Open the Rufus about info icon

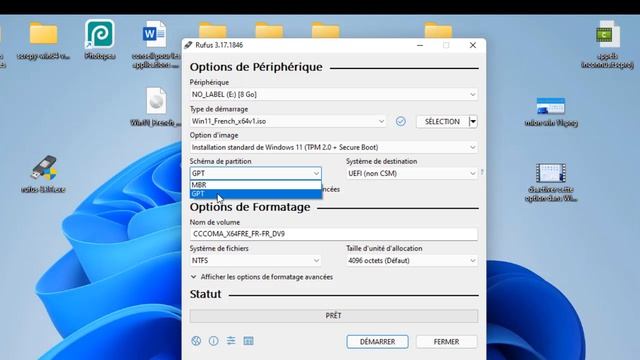pyautogui.click(x=213, y=340)
